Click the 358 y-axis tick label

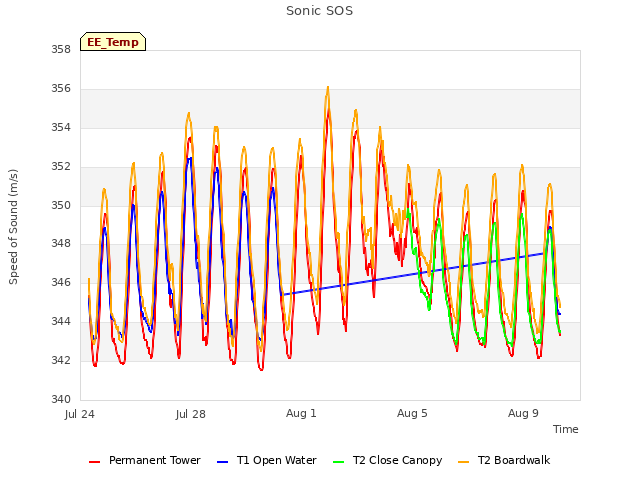61,49
